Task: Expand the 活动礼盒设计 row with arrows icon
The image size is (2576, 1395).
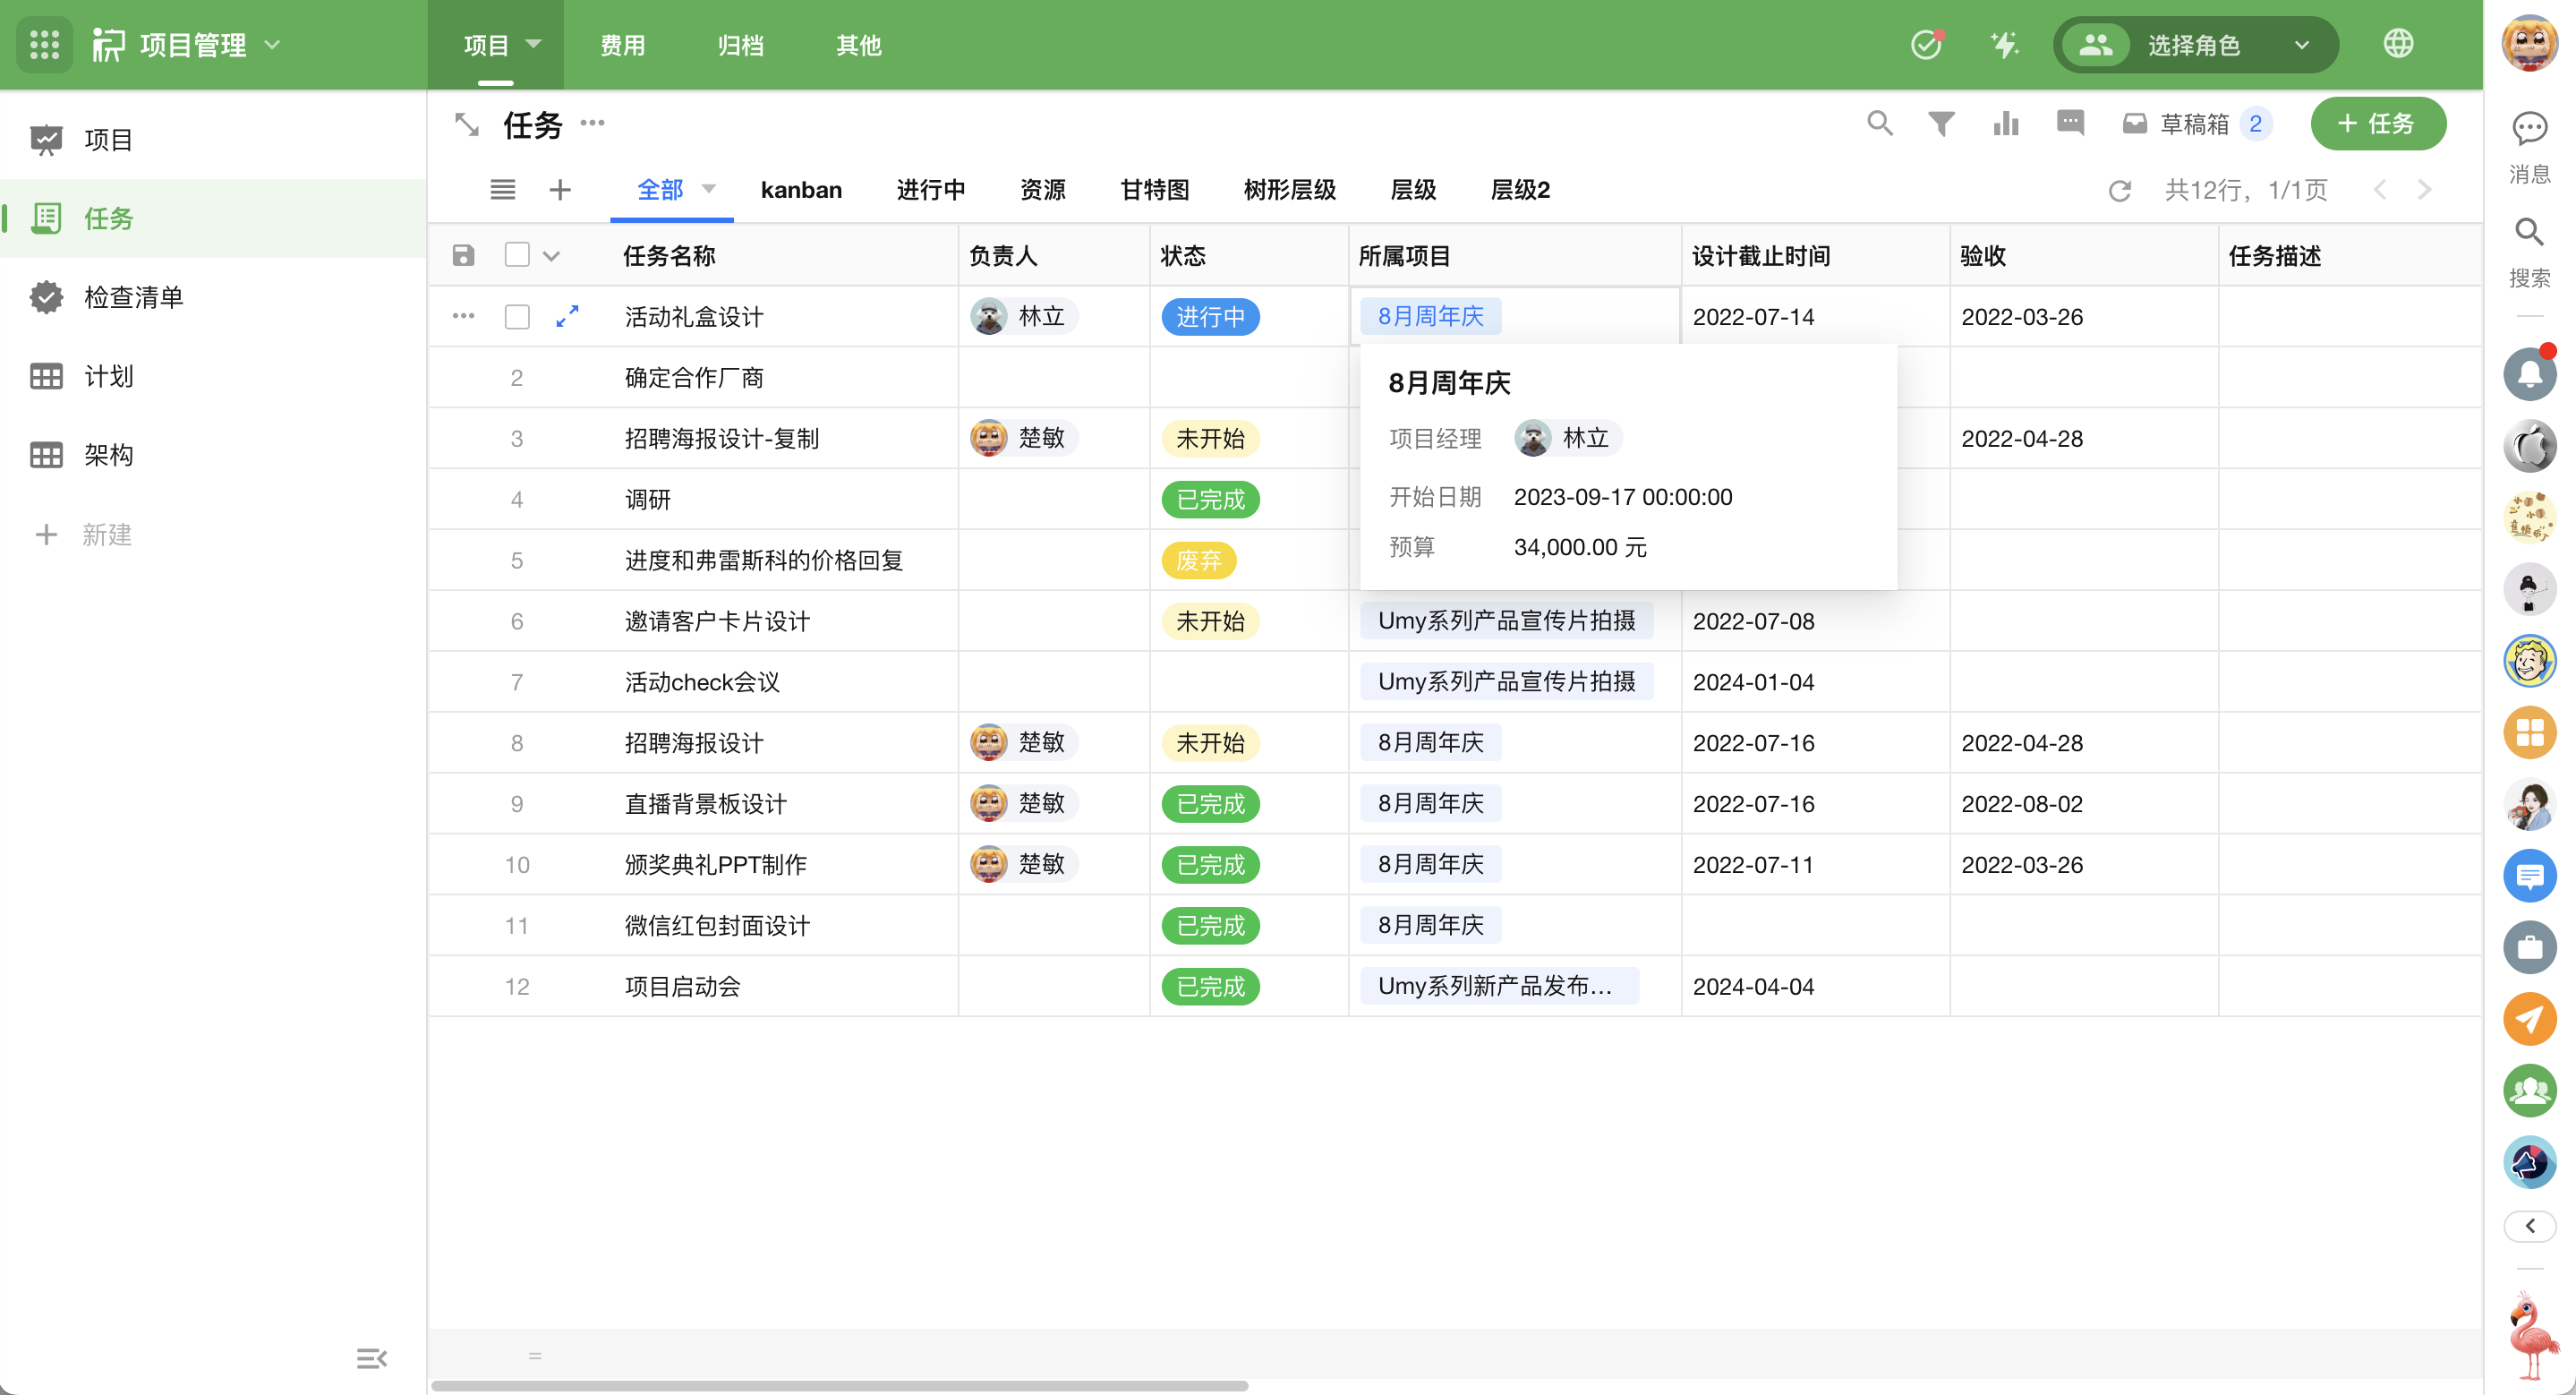Action: [567, 316]
